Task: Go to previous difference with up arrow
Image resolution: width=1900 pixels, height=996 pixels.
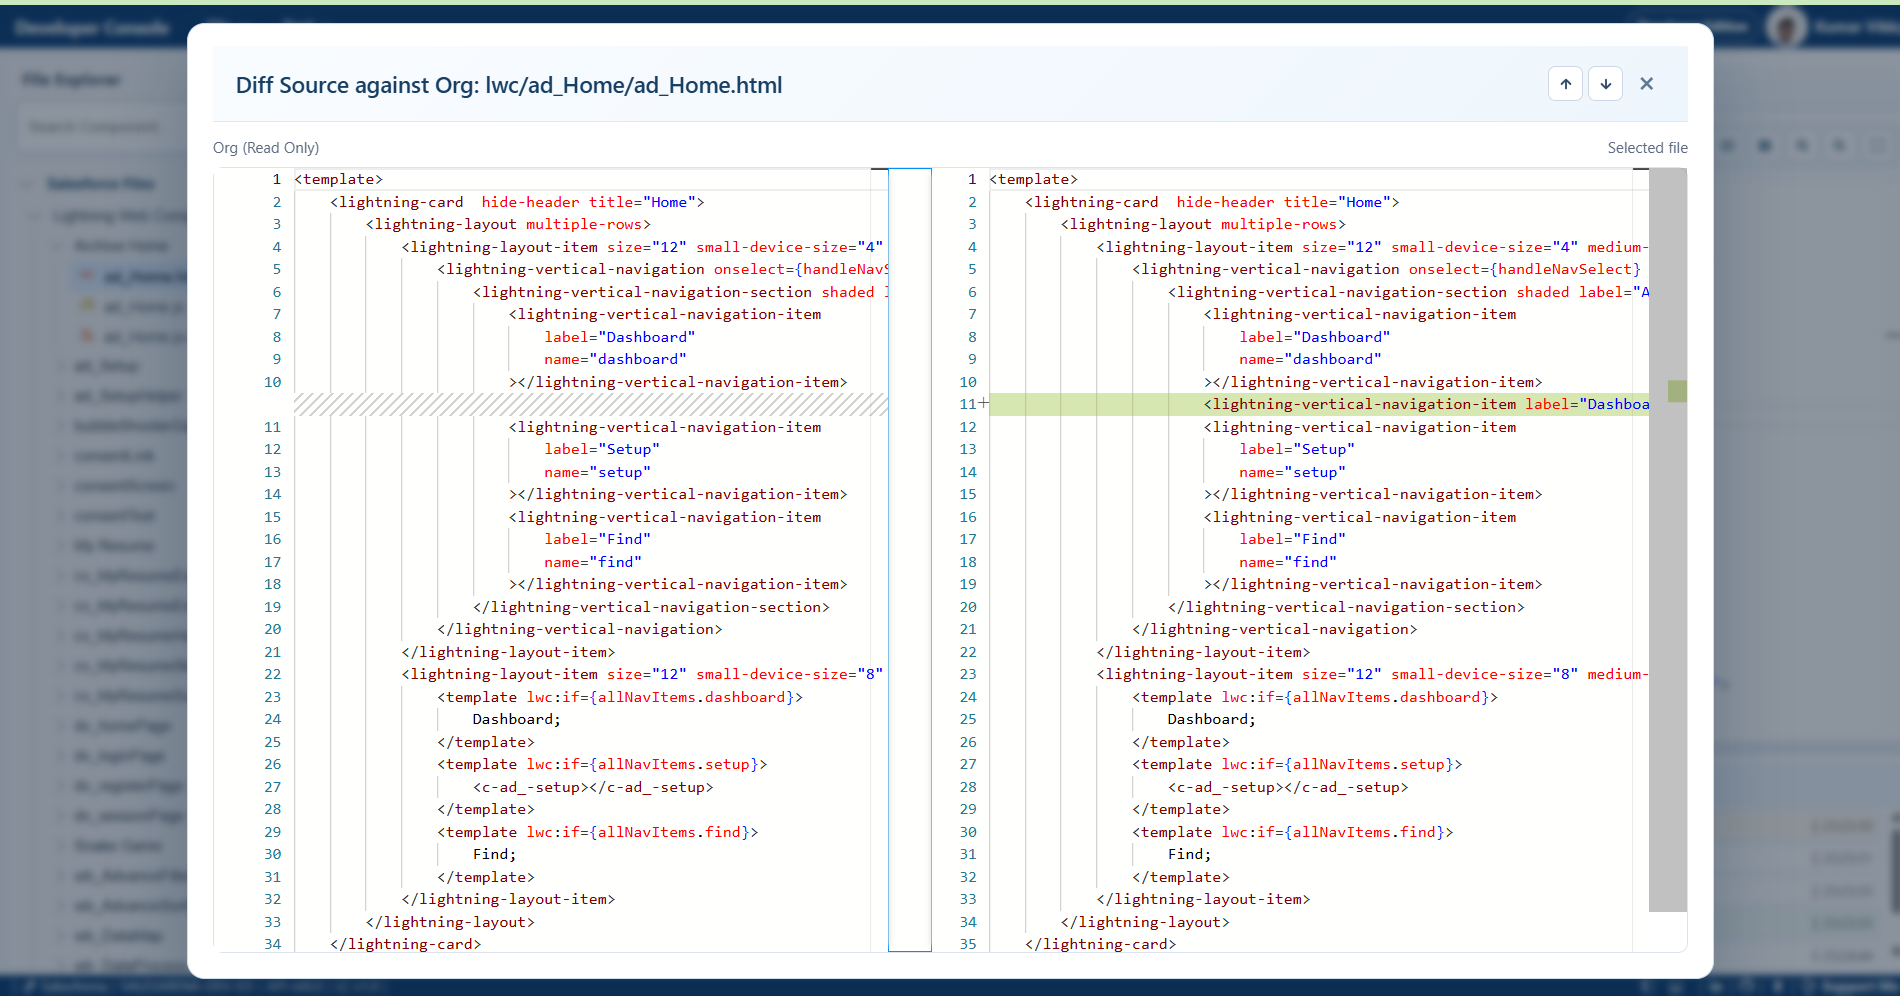Action: click(1566, 84)
